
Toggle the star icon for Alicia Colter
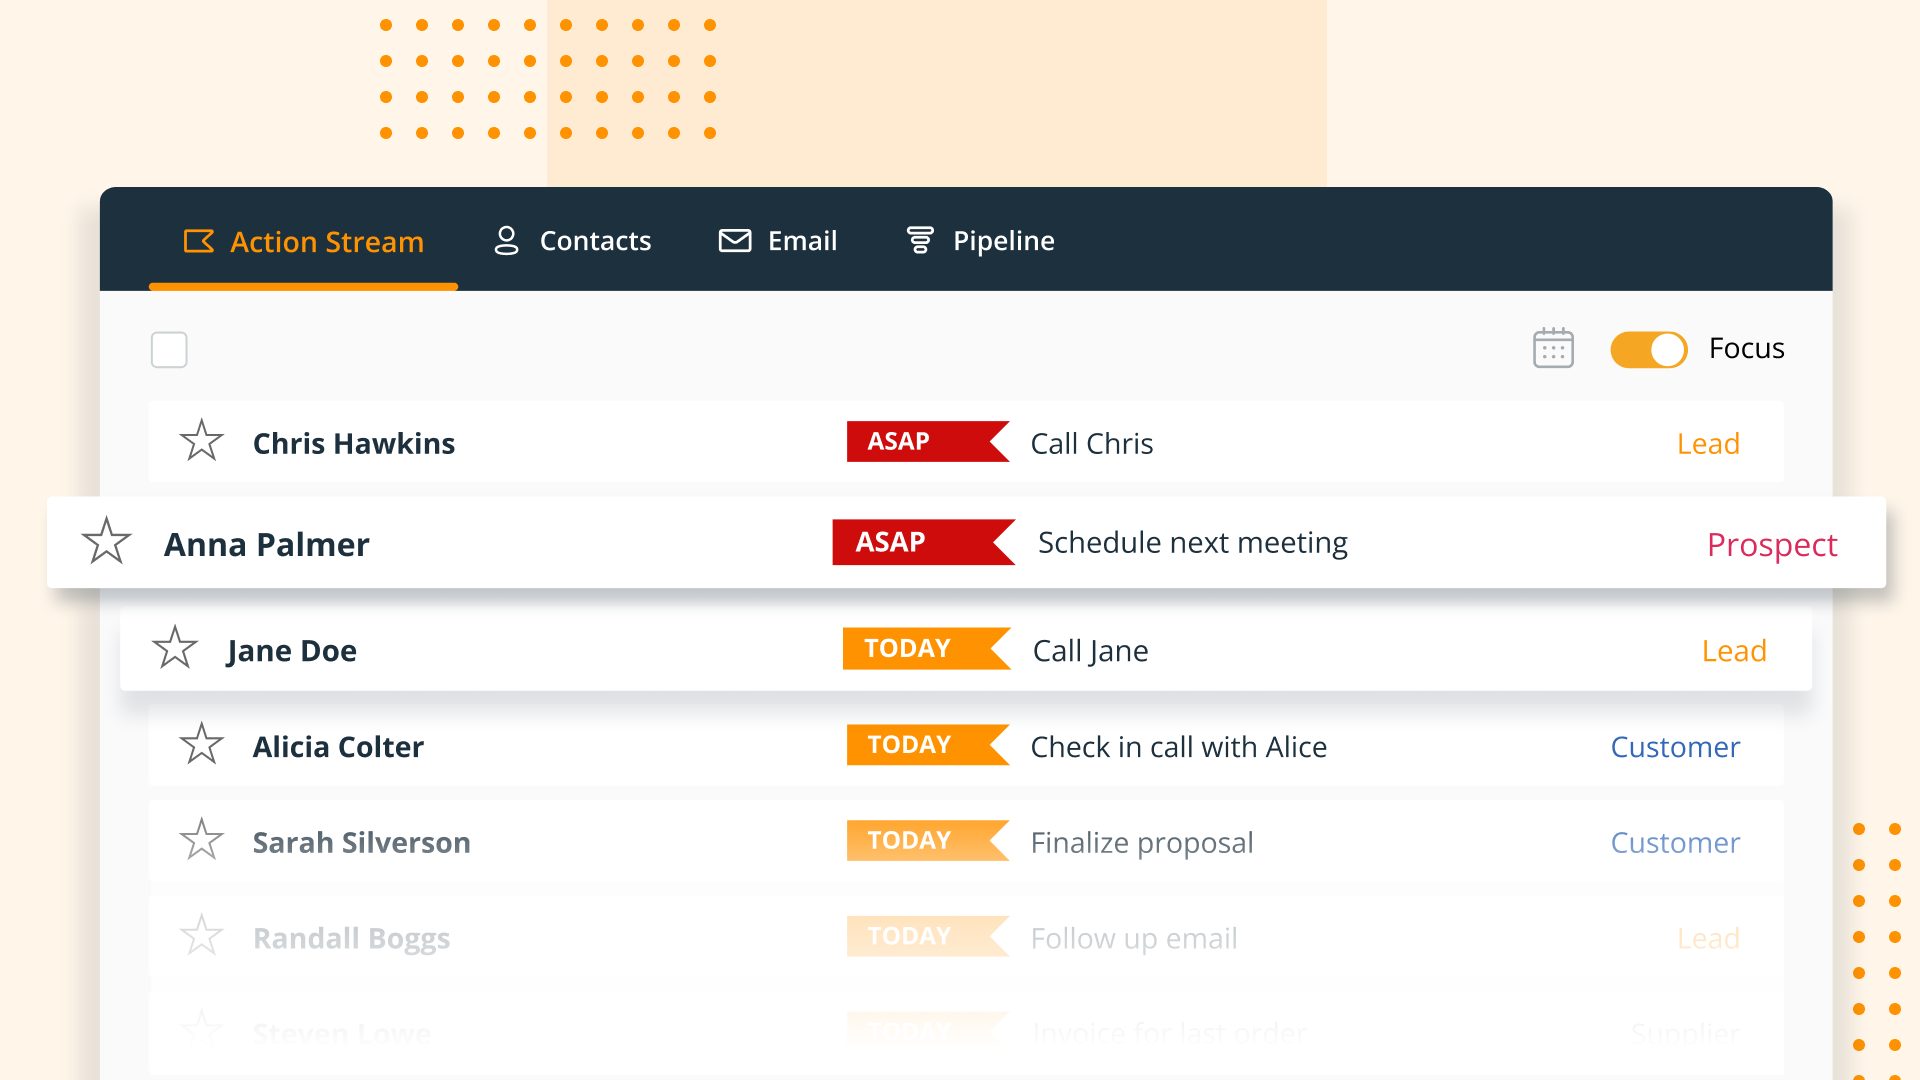[200, 745]
